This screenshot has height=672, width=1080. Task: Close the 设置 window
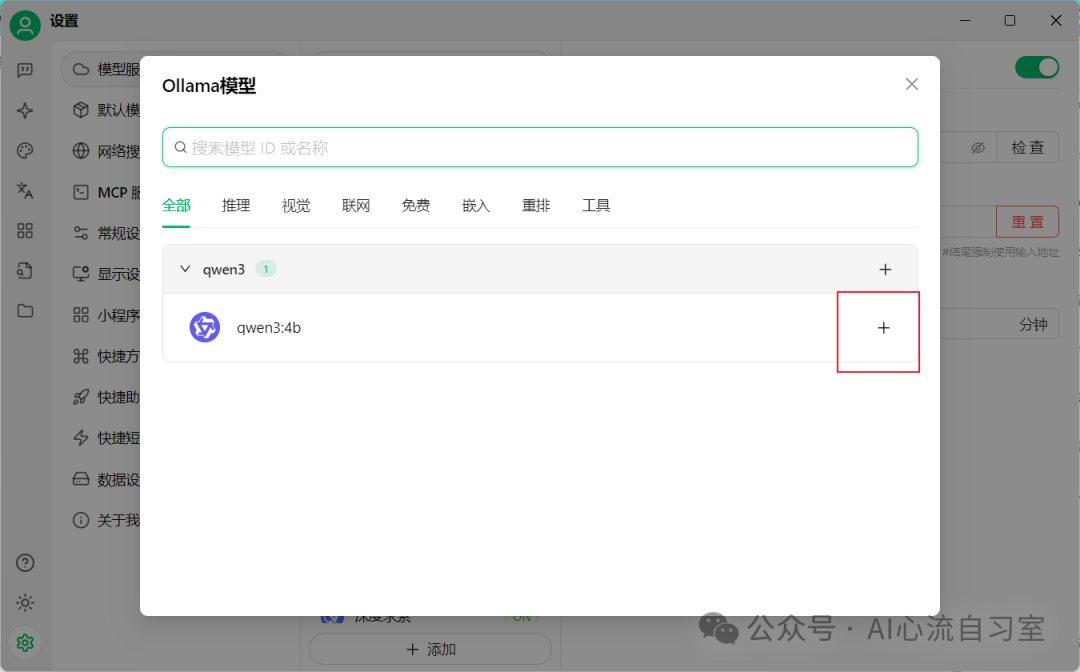(1056, 21)
